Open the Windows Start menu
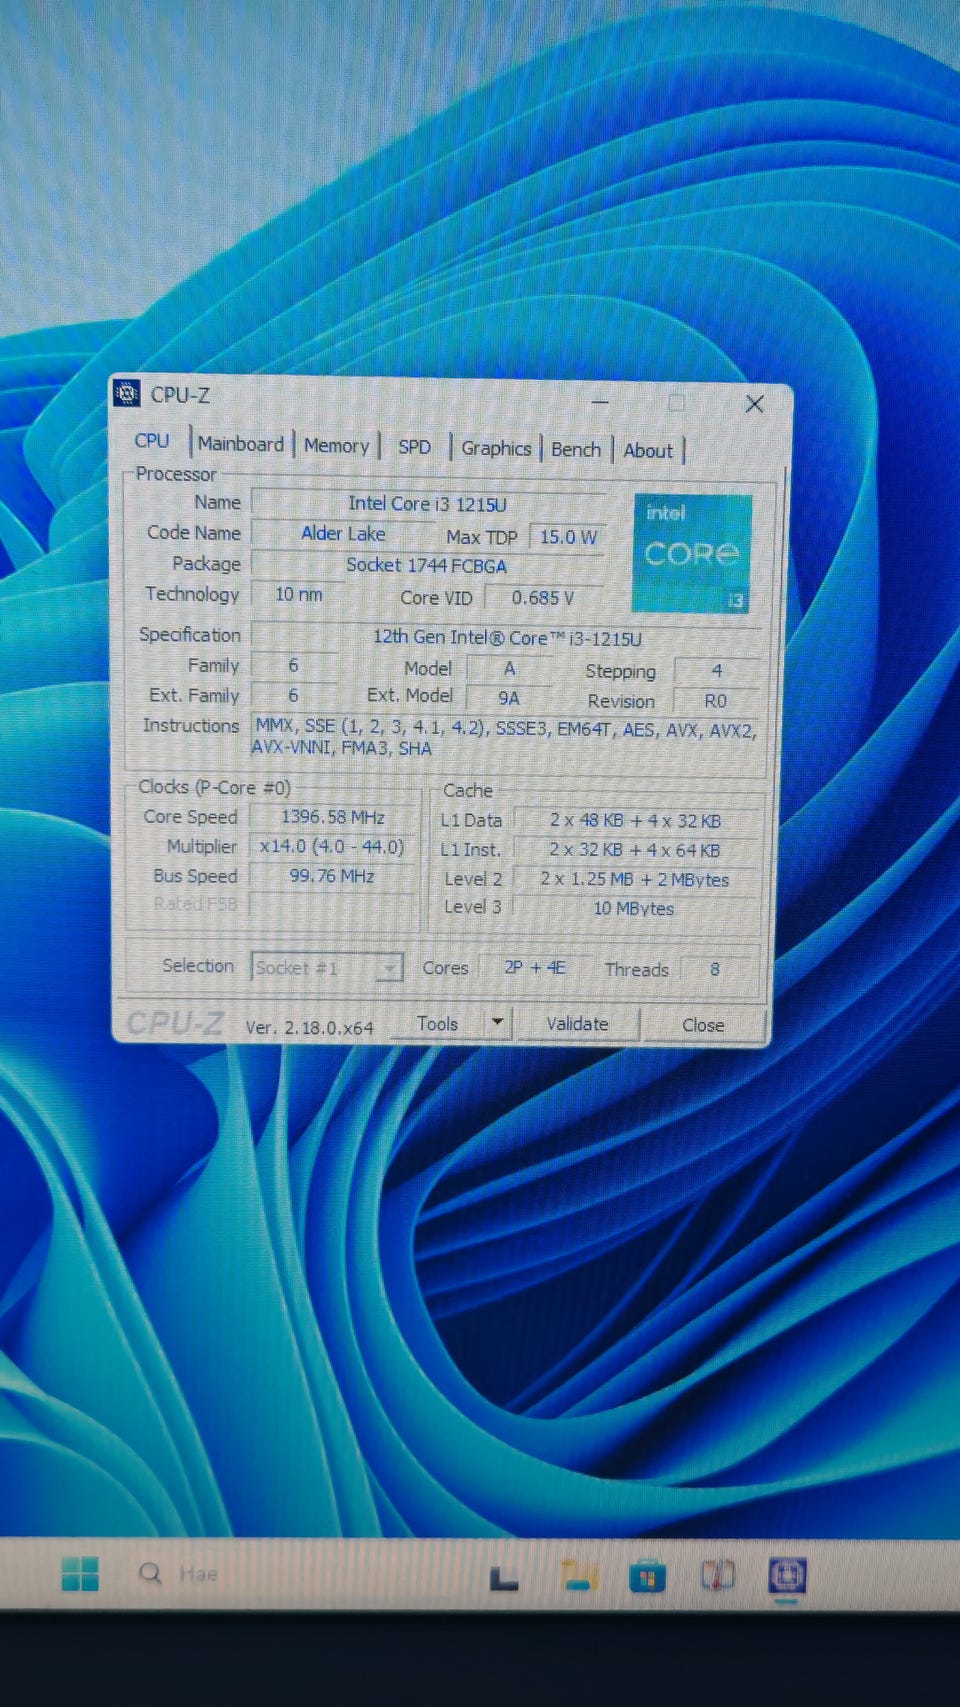This screenshot has height=1707, width=960. coord(80,1573)
